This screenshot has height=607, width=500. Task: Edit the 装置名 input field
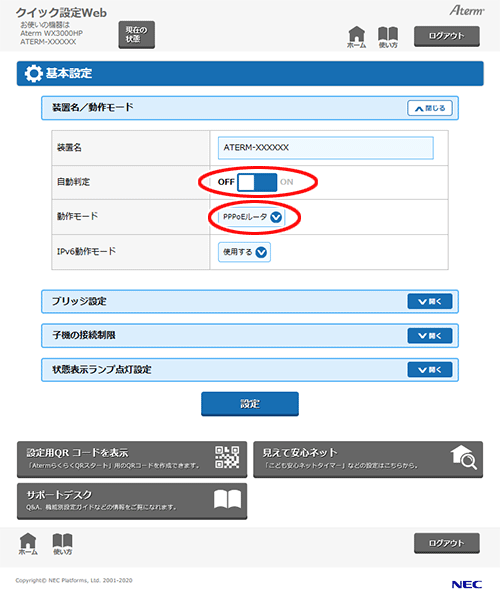click(325, 147)
